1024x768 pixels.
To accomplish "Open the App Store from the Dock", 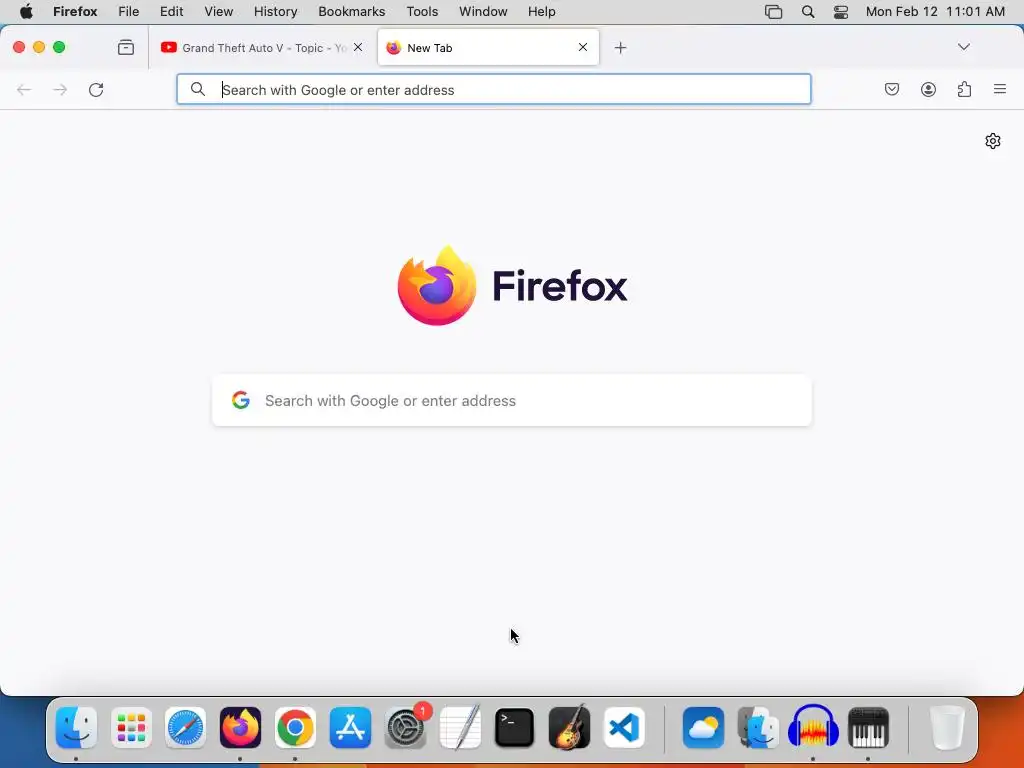I will 350,728.
